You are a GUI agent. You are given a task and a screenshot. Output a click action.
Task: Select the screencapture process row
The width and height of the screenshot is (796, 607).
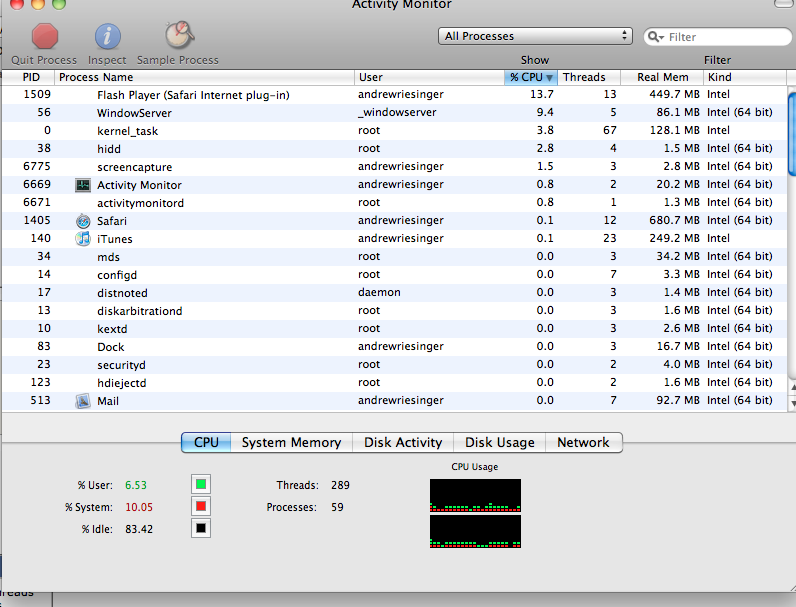coord(395,167)
